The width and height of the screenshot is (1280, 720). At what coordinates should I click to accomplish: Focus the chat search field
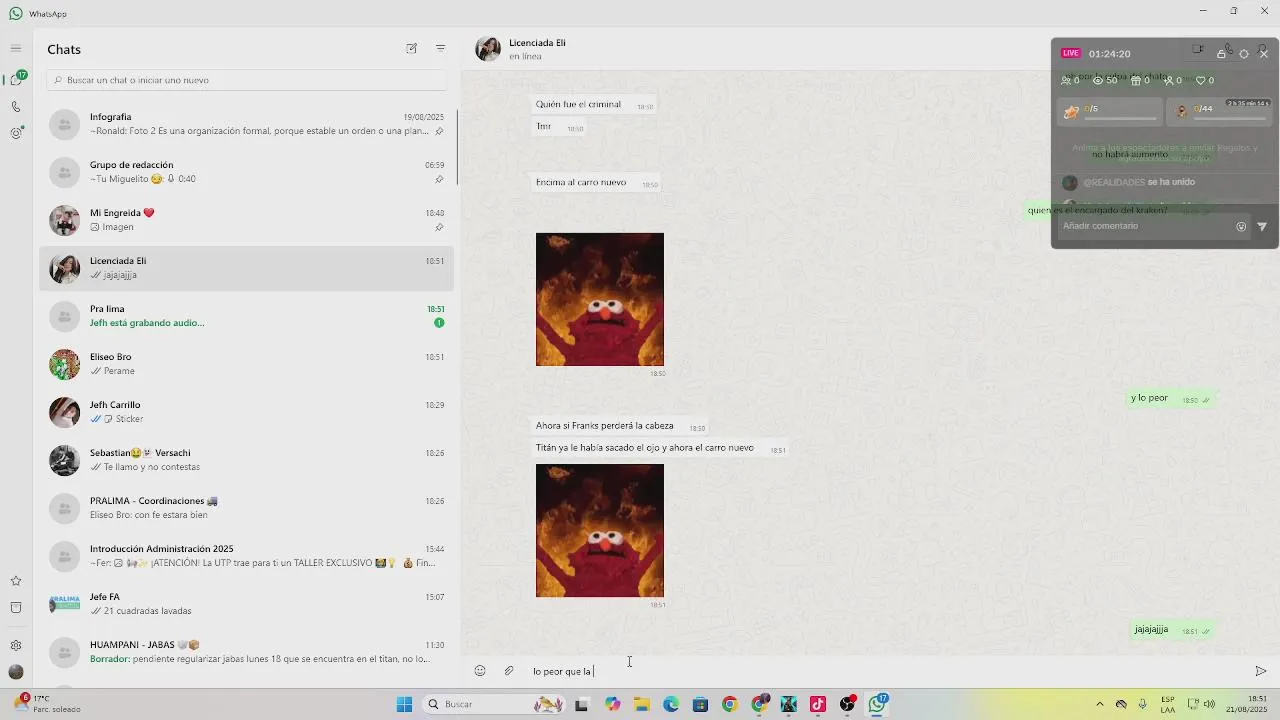pos(247,80)
